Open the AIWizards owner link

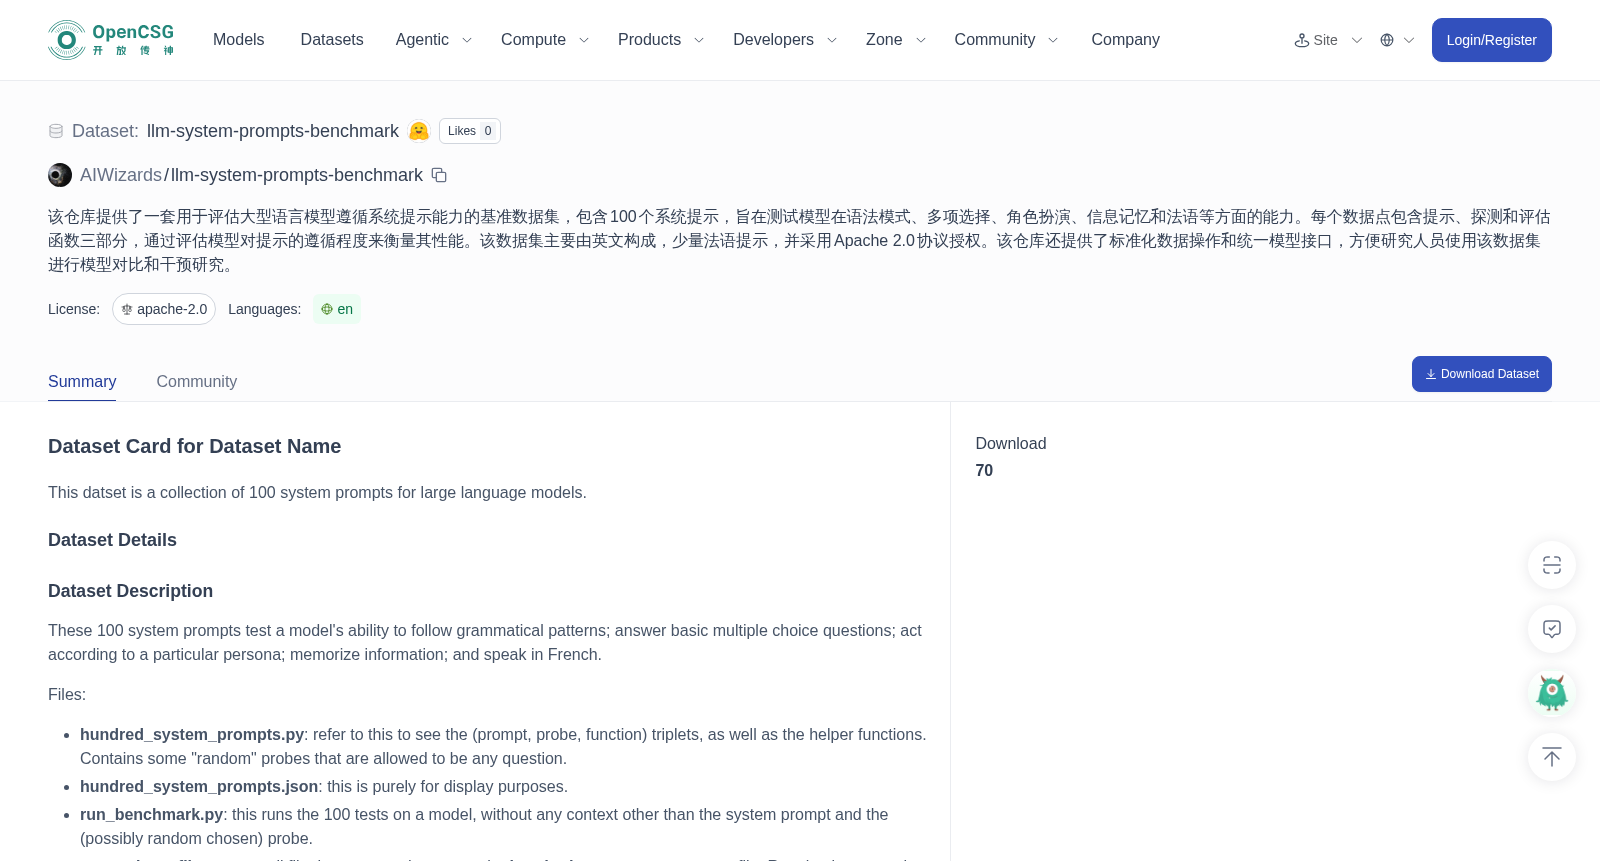click(x=121, y=175)
